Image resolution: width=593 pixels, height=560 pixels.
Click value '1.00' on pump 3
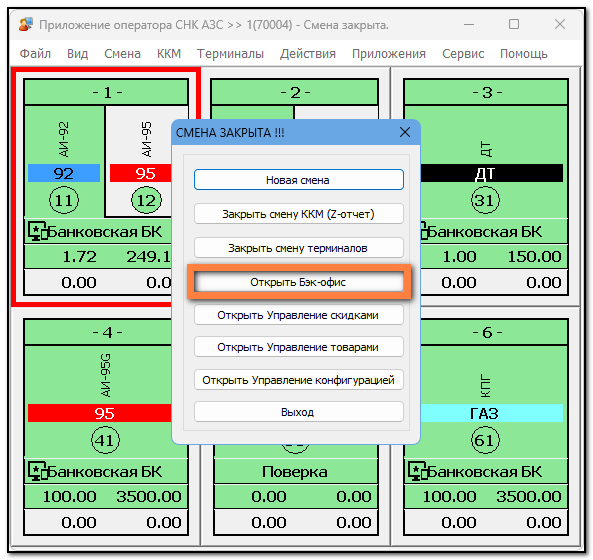[459, 257]
